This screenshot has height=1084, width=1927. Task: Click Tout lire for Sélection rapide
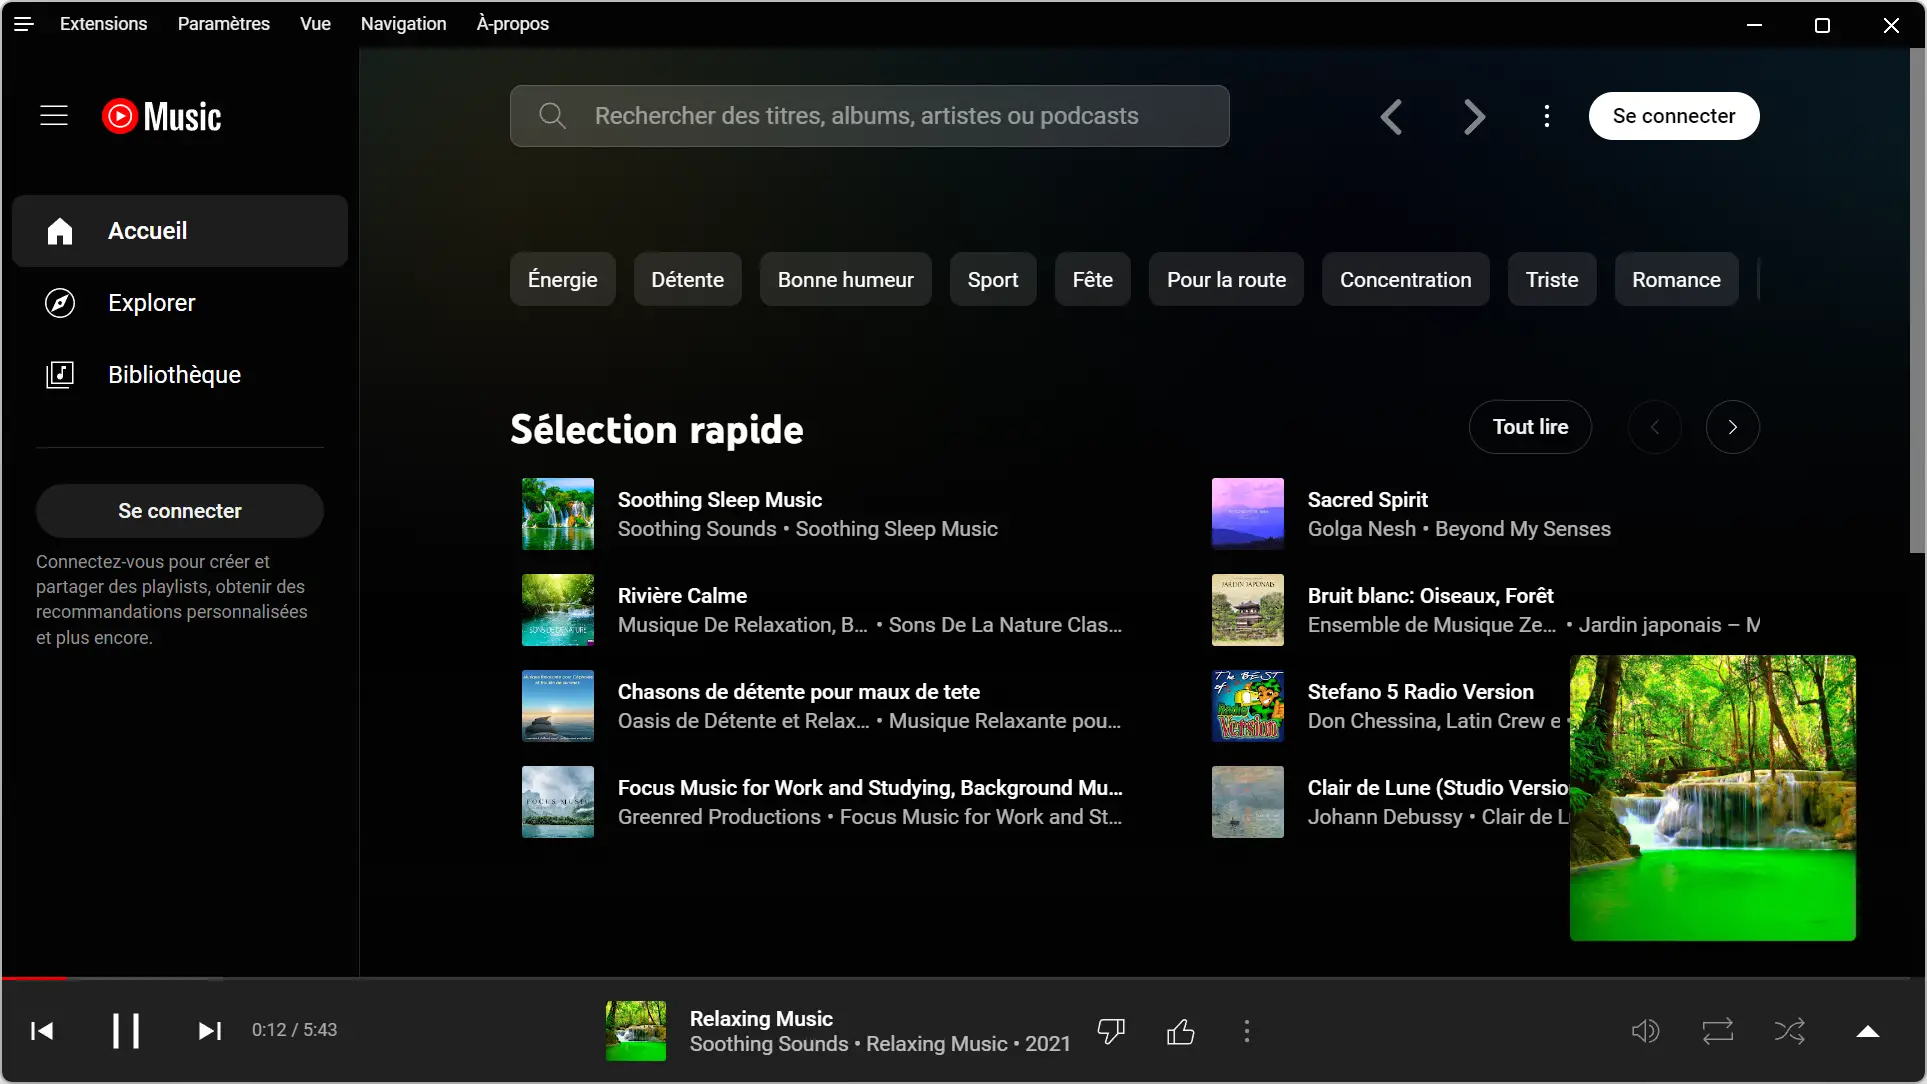click(x=1531, y=426)
